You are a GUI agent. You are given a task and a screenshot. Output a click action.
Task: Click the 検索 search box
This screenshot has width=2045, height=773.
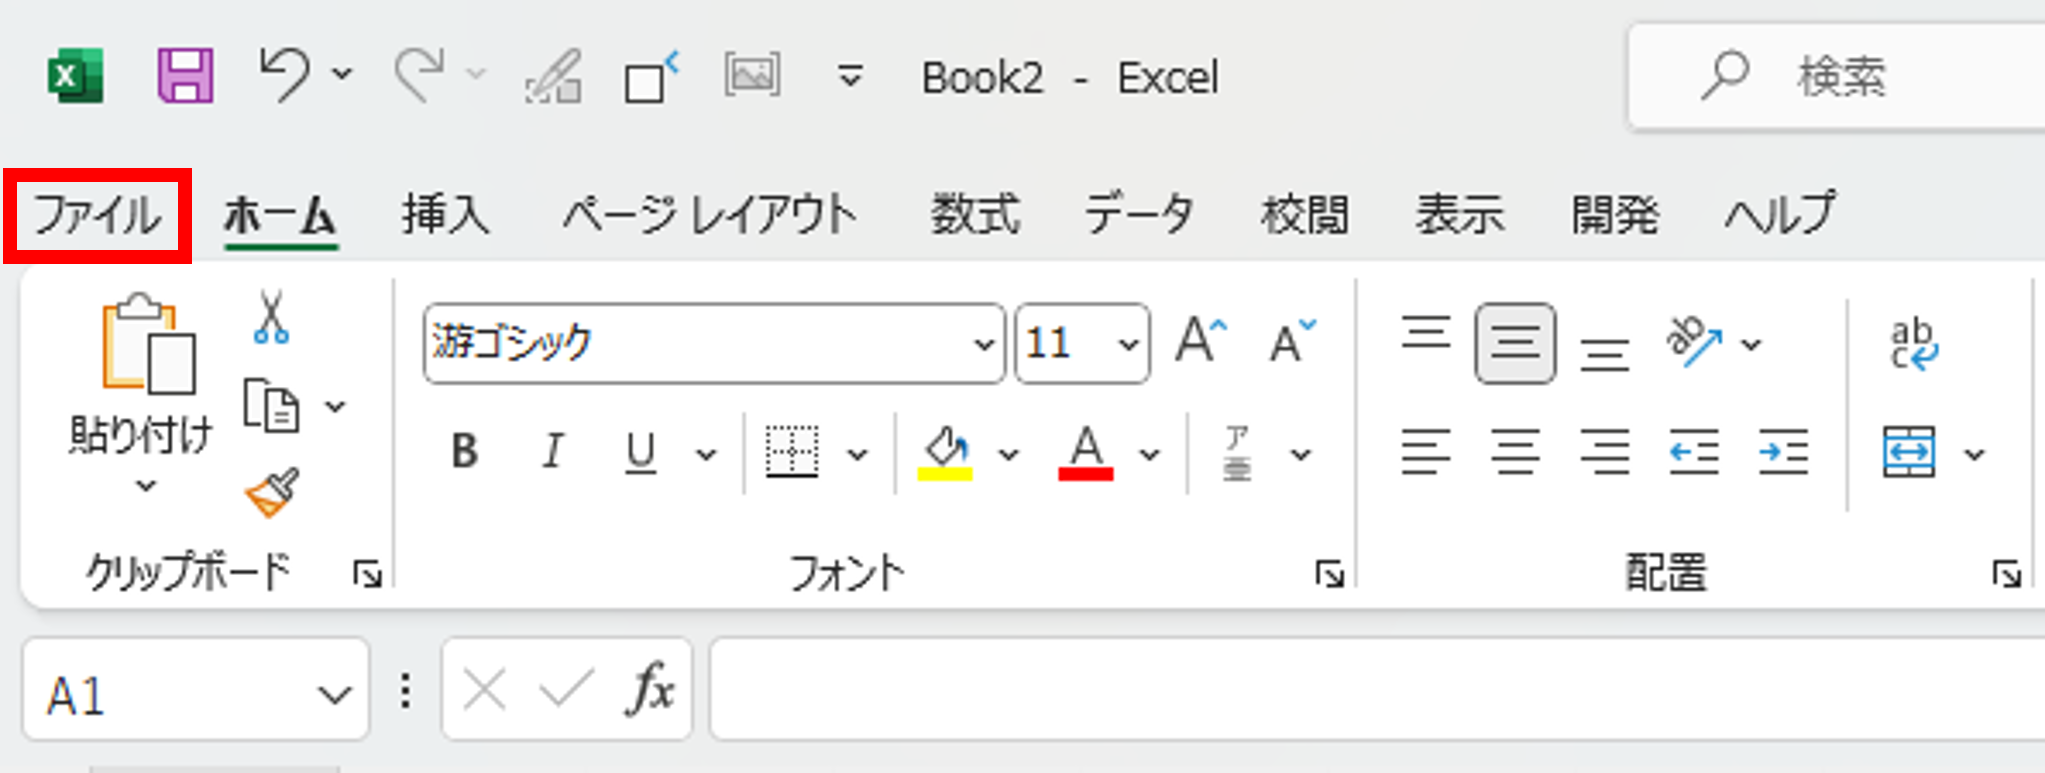click(1840, 77)
